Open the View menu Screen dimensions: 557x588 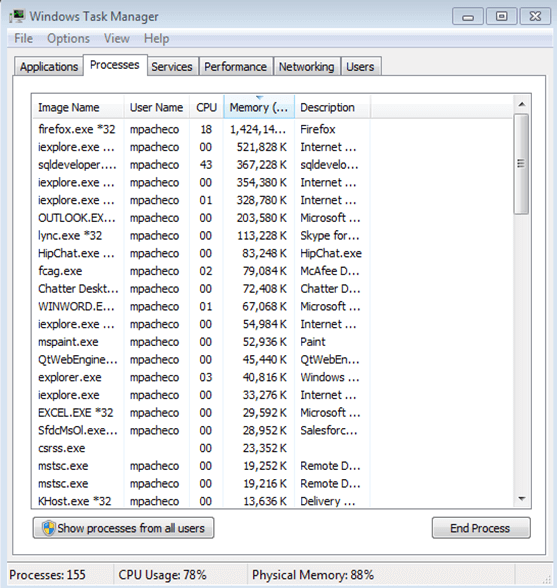[117, 38]
